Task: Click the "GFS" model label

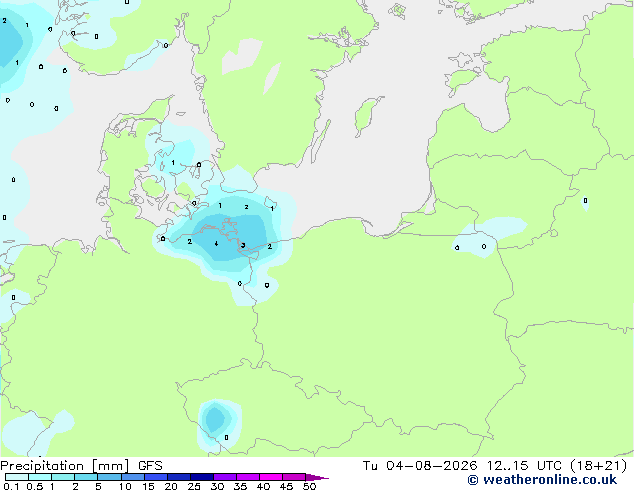Action: [150, 466]
